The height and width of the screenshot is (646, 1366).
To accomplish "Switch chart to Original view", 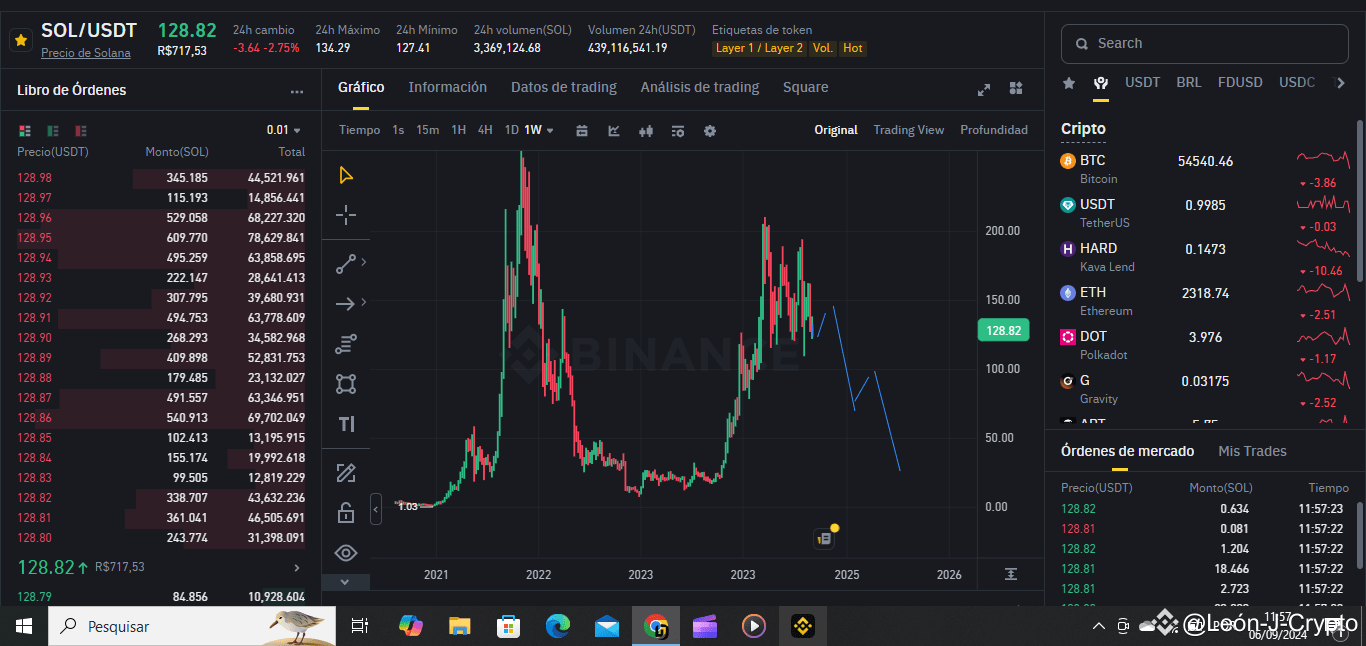I will (836, 130).
